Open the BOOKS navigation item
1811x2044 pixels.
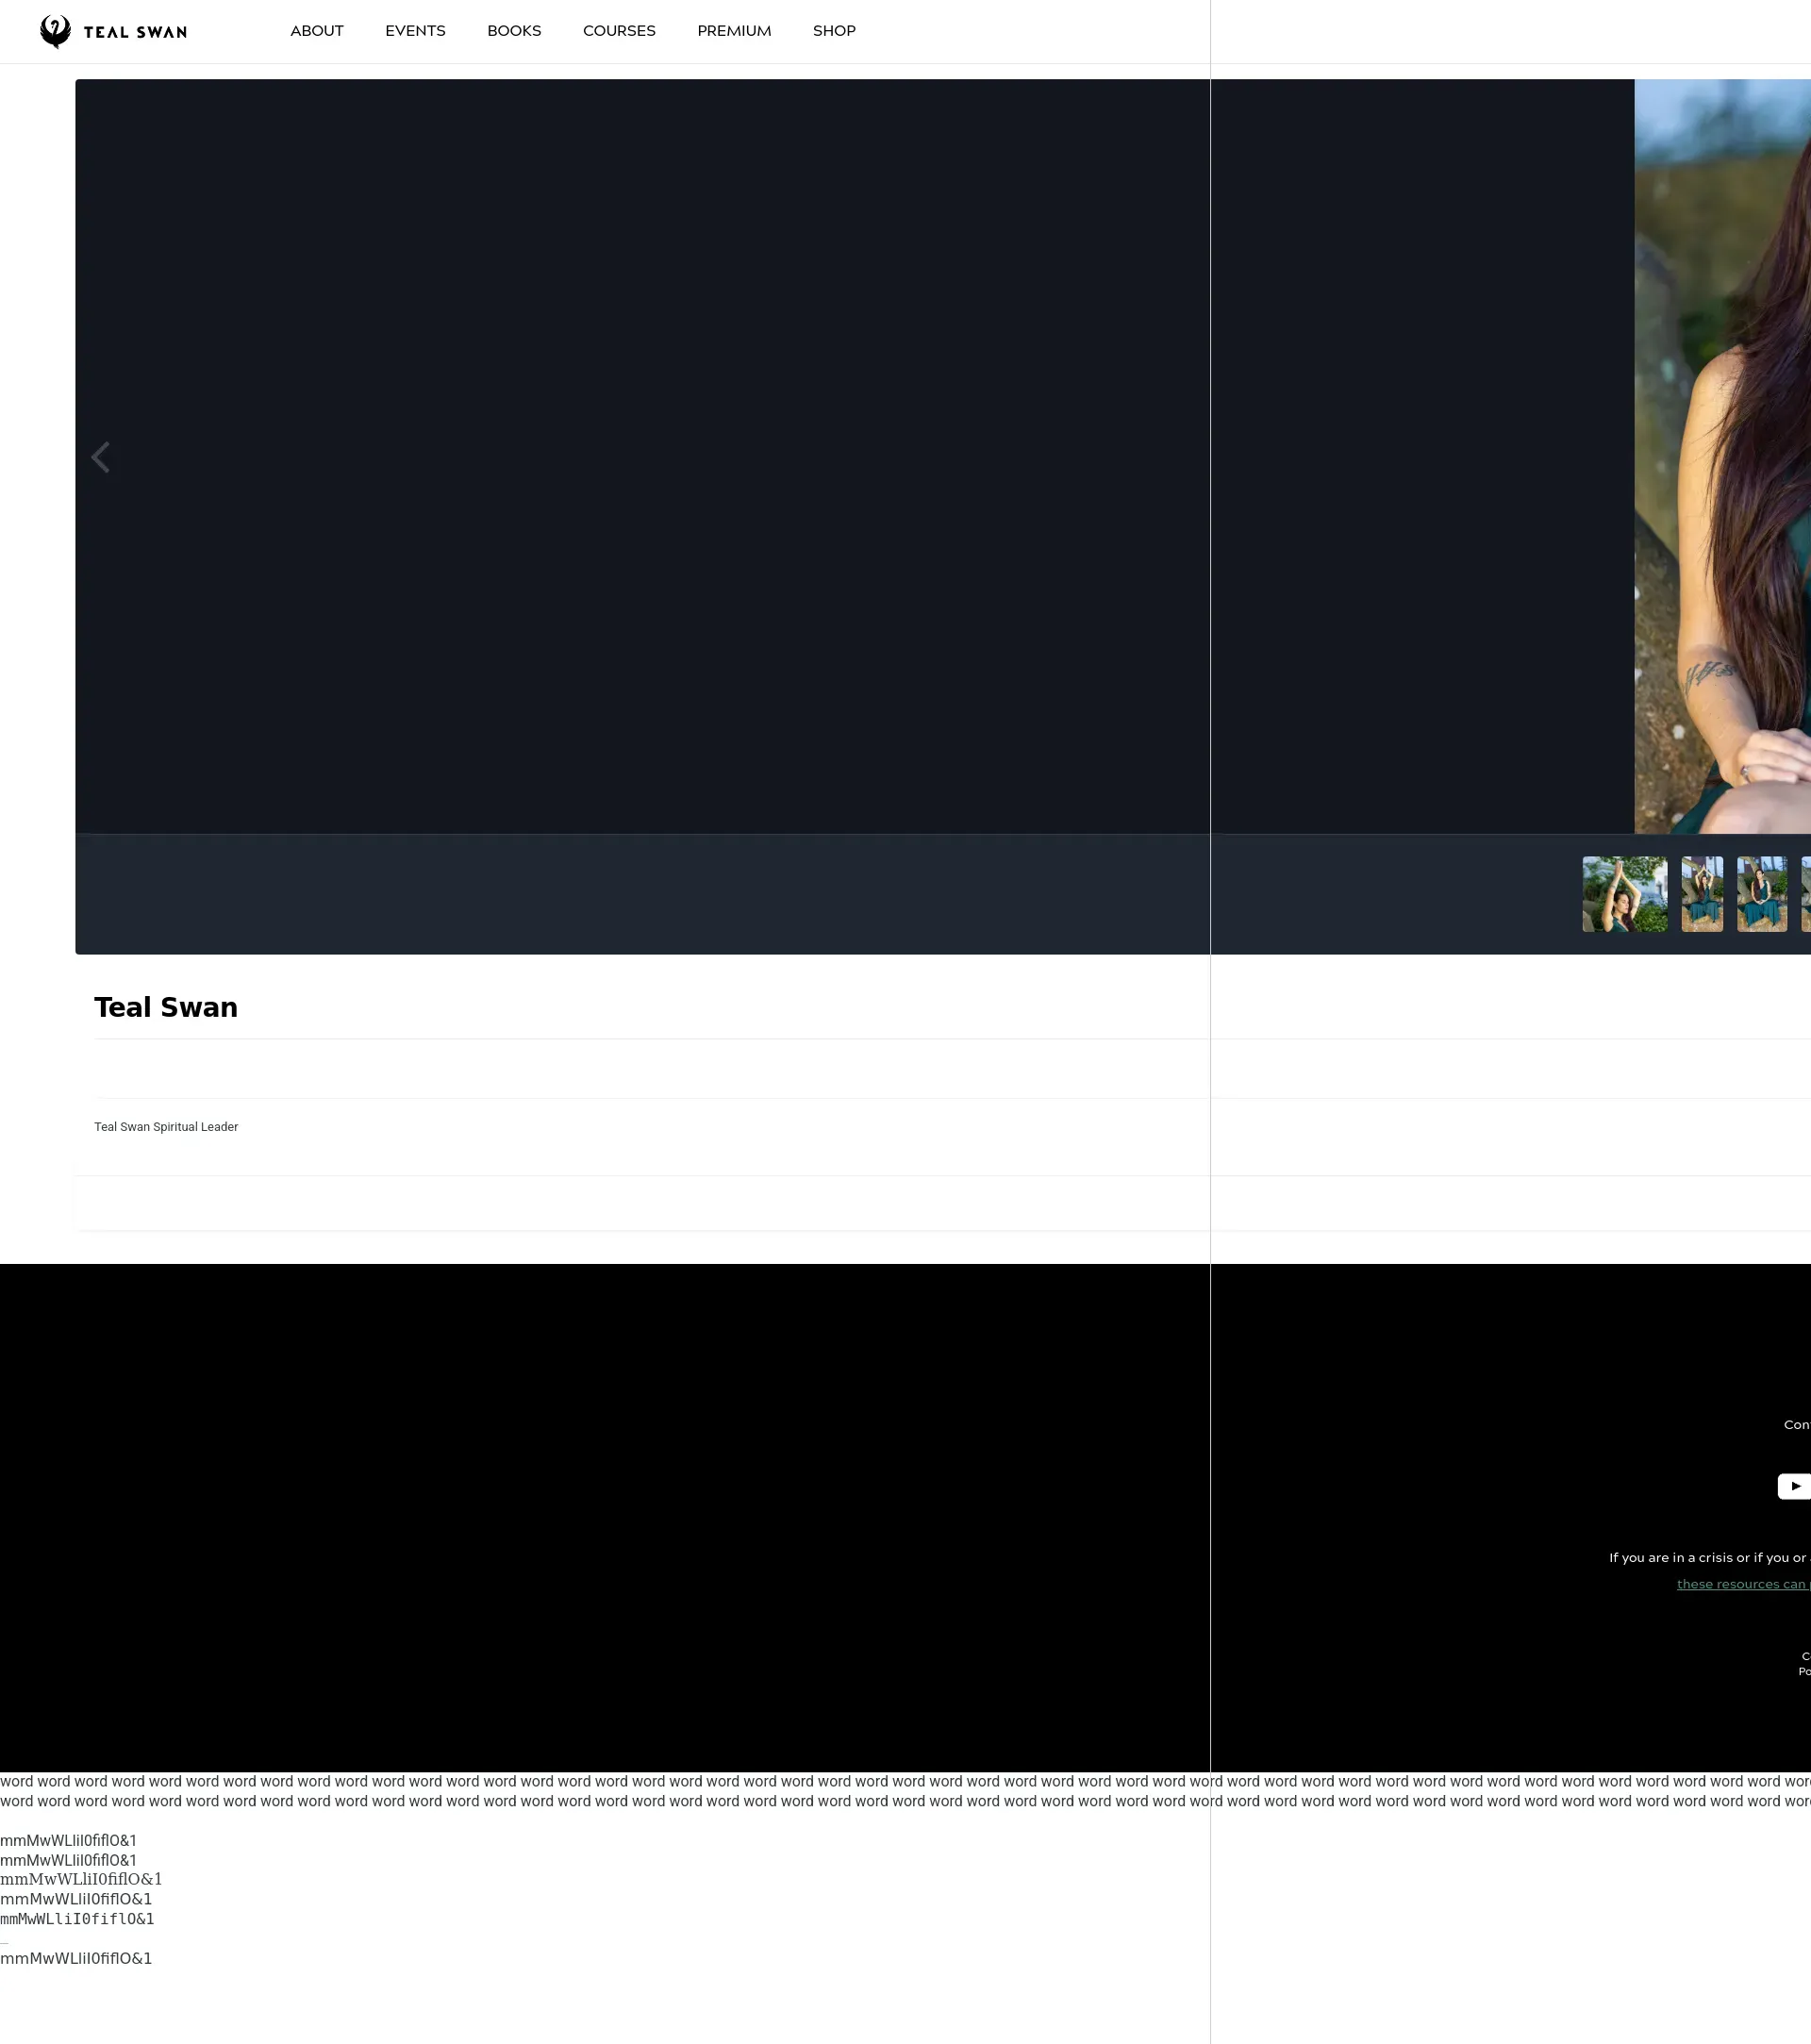point(514,31)
